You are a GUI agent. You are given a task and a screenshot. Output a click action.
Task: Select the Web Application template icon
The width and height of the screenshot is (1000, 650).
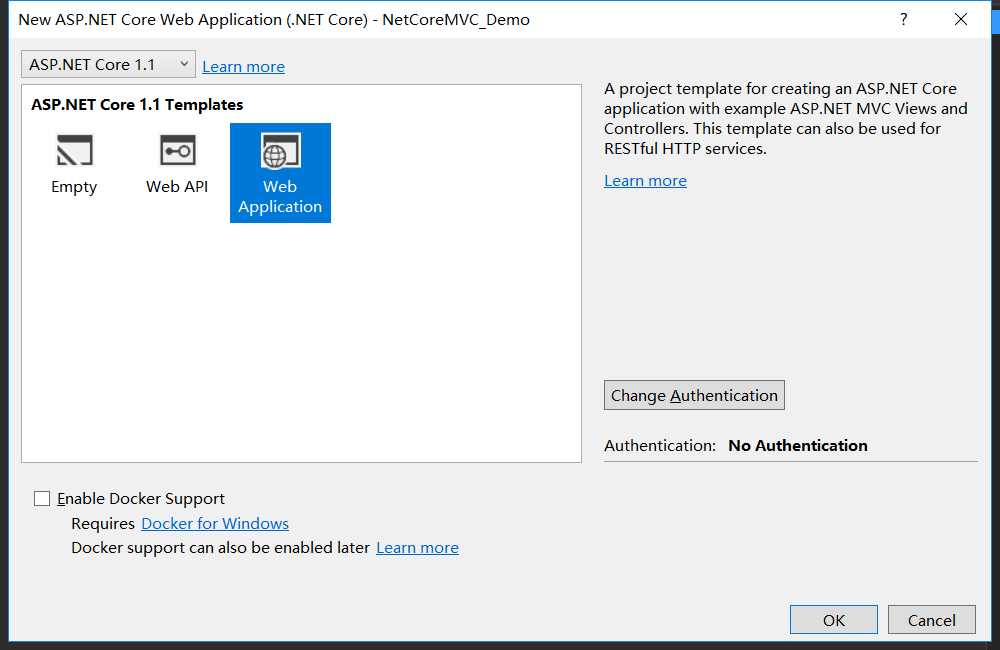point(280,151)
